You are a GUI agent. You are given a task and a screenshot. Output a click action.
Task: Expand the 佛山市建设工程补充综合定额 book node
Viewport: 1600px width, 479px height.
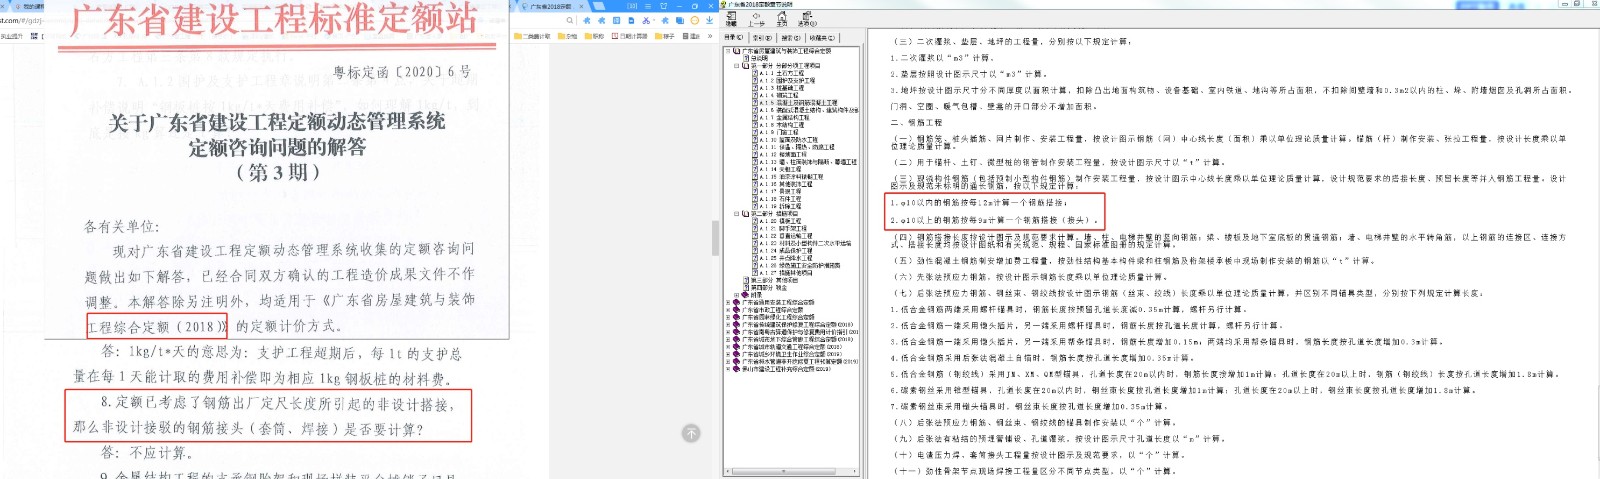point(728,369)
